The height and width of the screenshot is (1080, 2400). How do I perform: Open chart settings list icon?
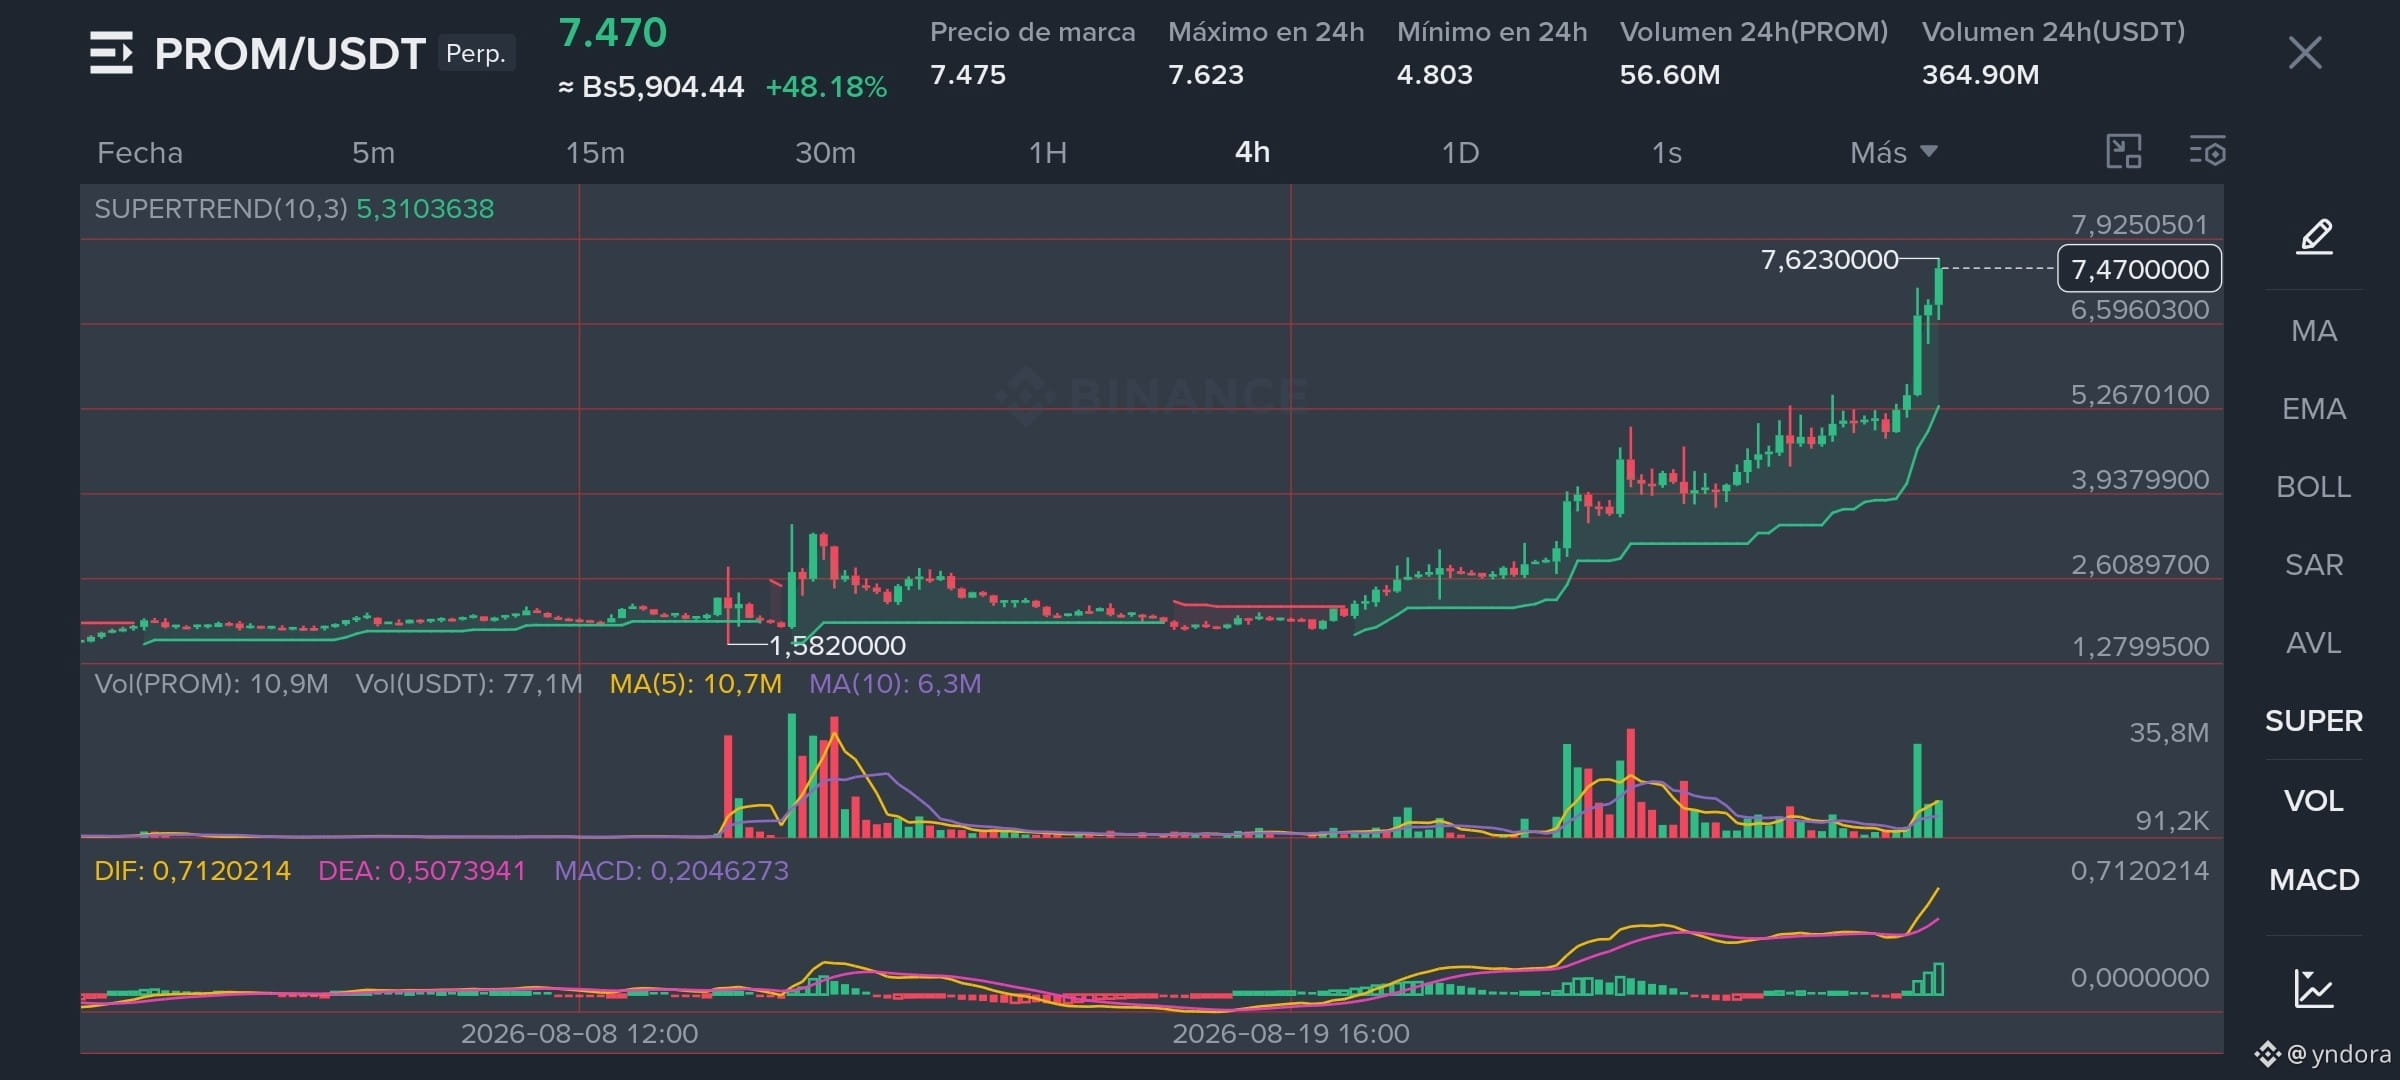[x=2207, y=152]
